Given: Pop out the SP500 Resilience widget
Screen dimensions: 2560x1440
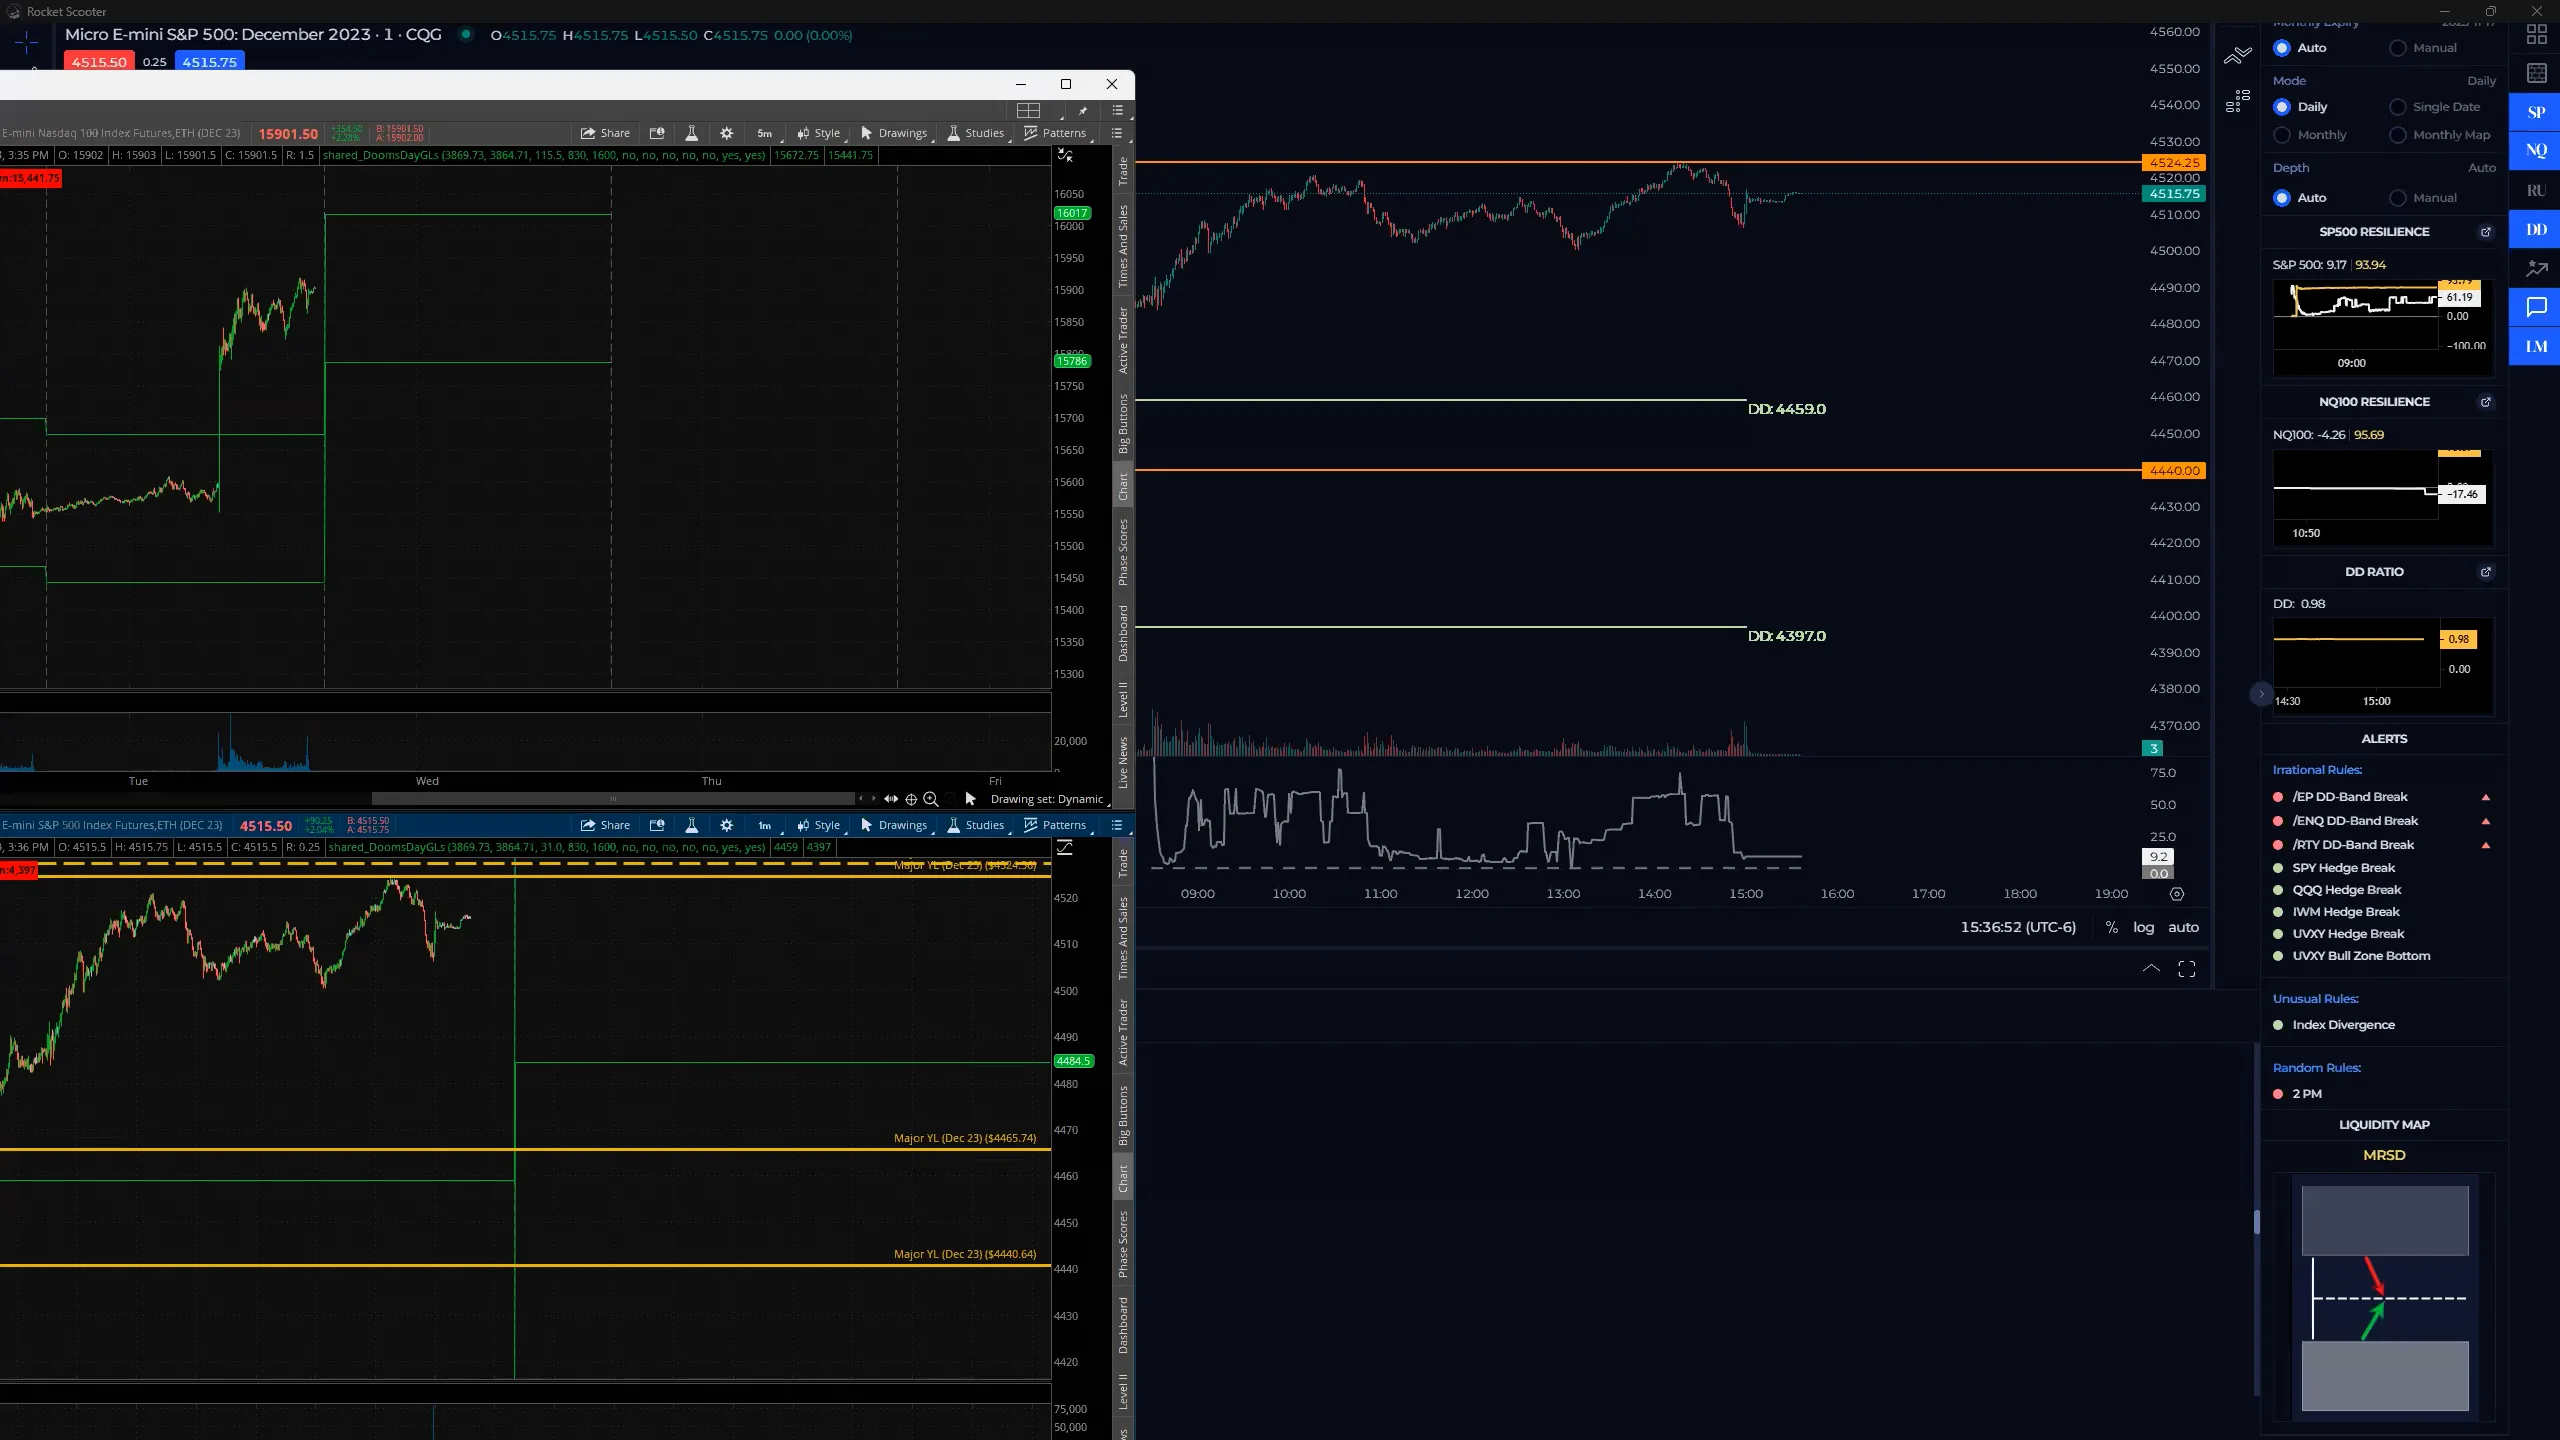Looking at the screenshot, I should tap(2485, 232).
